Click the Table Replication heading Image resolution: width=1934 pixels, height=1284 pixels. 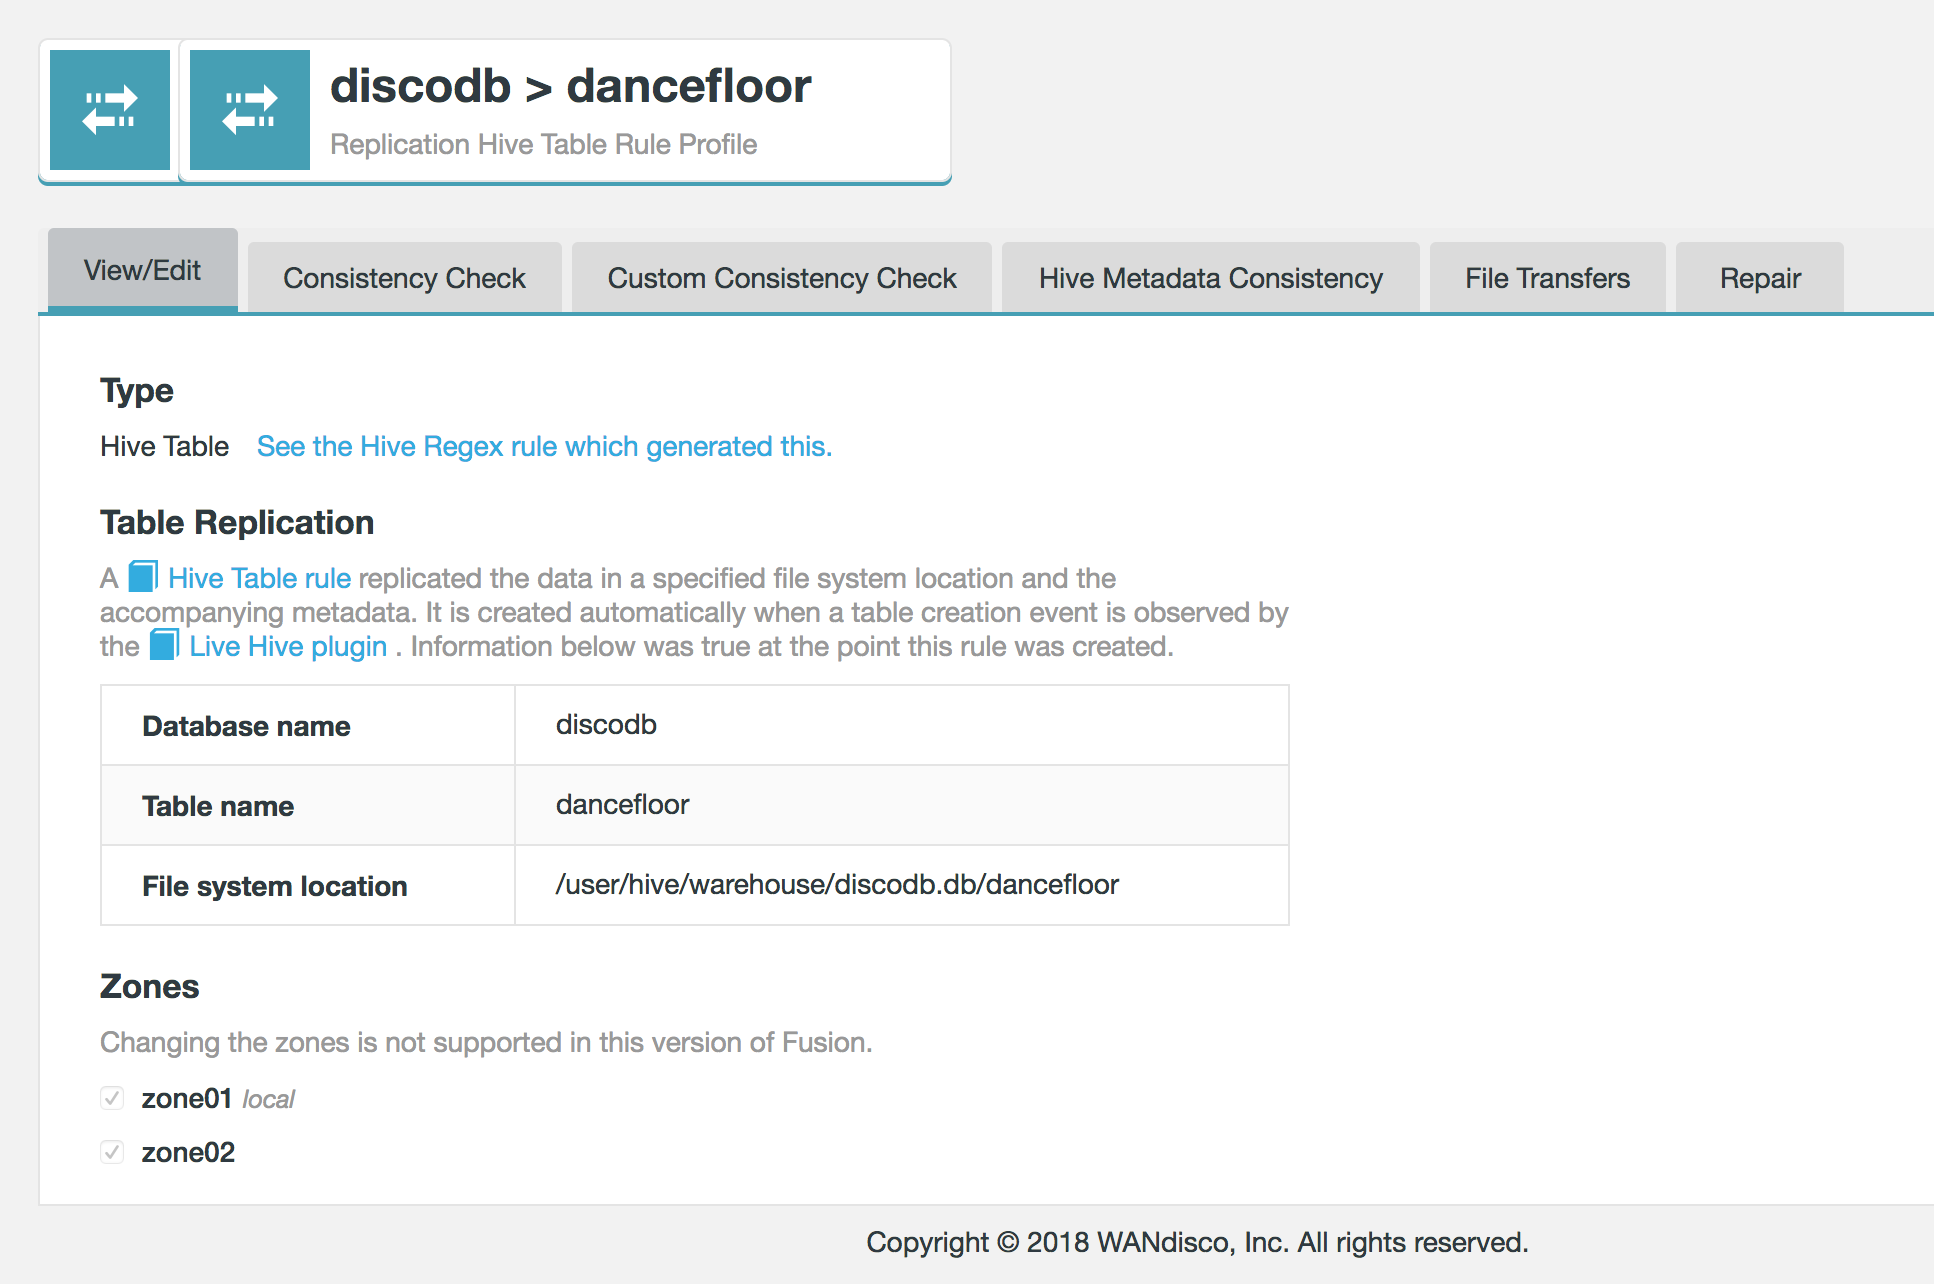click(237, 522)
